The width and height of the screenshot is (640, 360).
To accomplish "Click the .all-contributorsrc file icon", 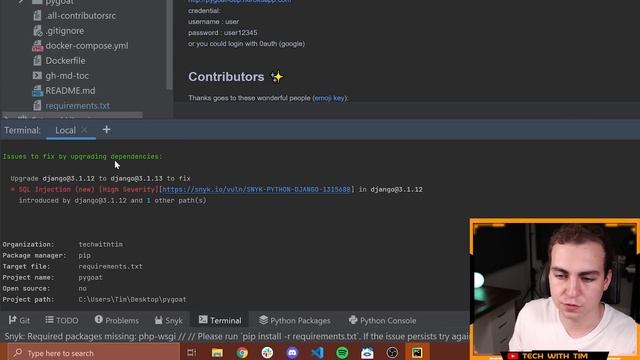I will pyautogui.click(x=37, y=16).
